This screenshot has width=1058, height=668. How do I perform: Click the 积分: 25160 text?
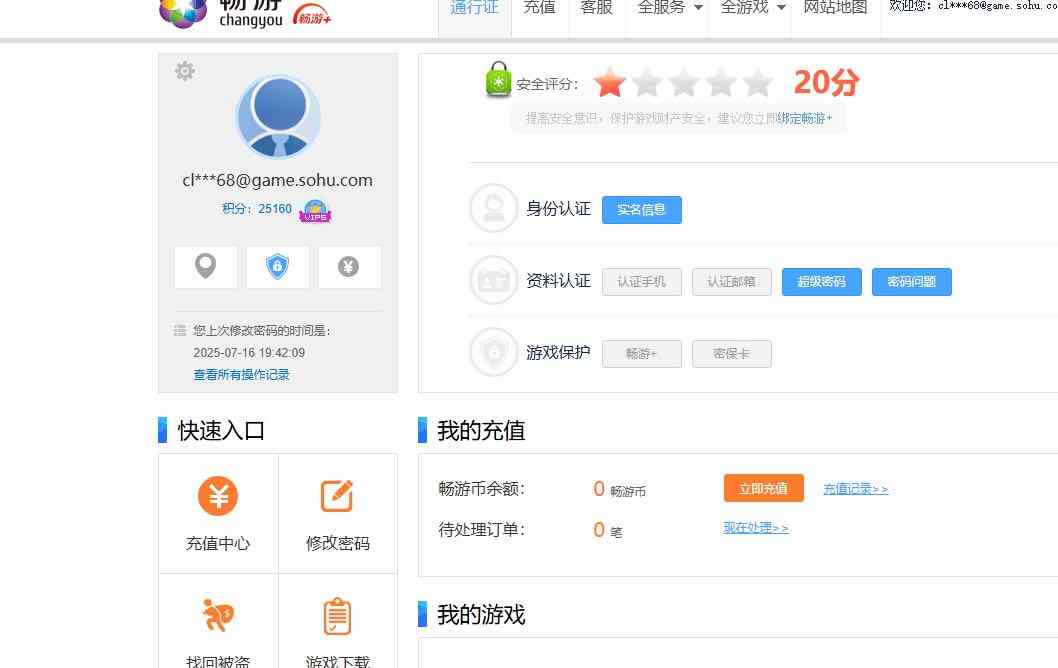(257, 209)
